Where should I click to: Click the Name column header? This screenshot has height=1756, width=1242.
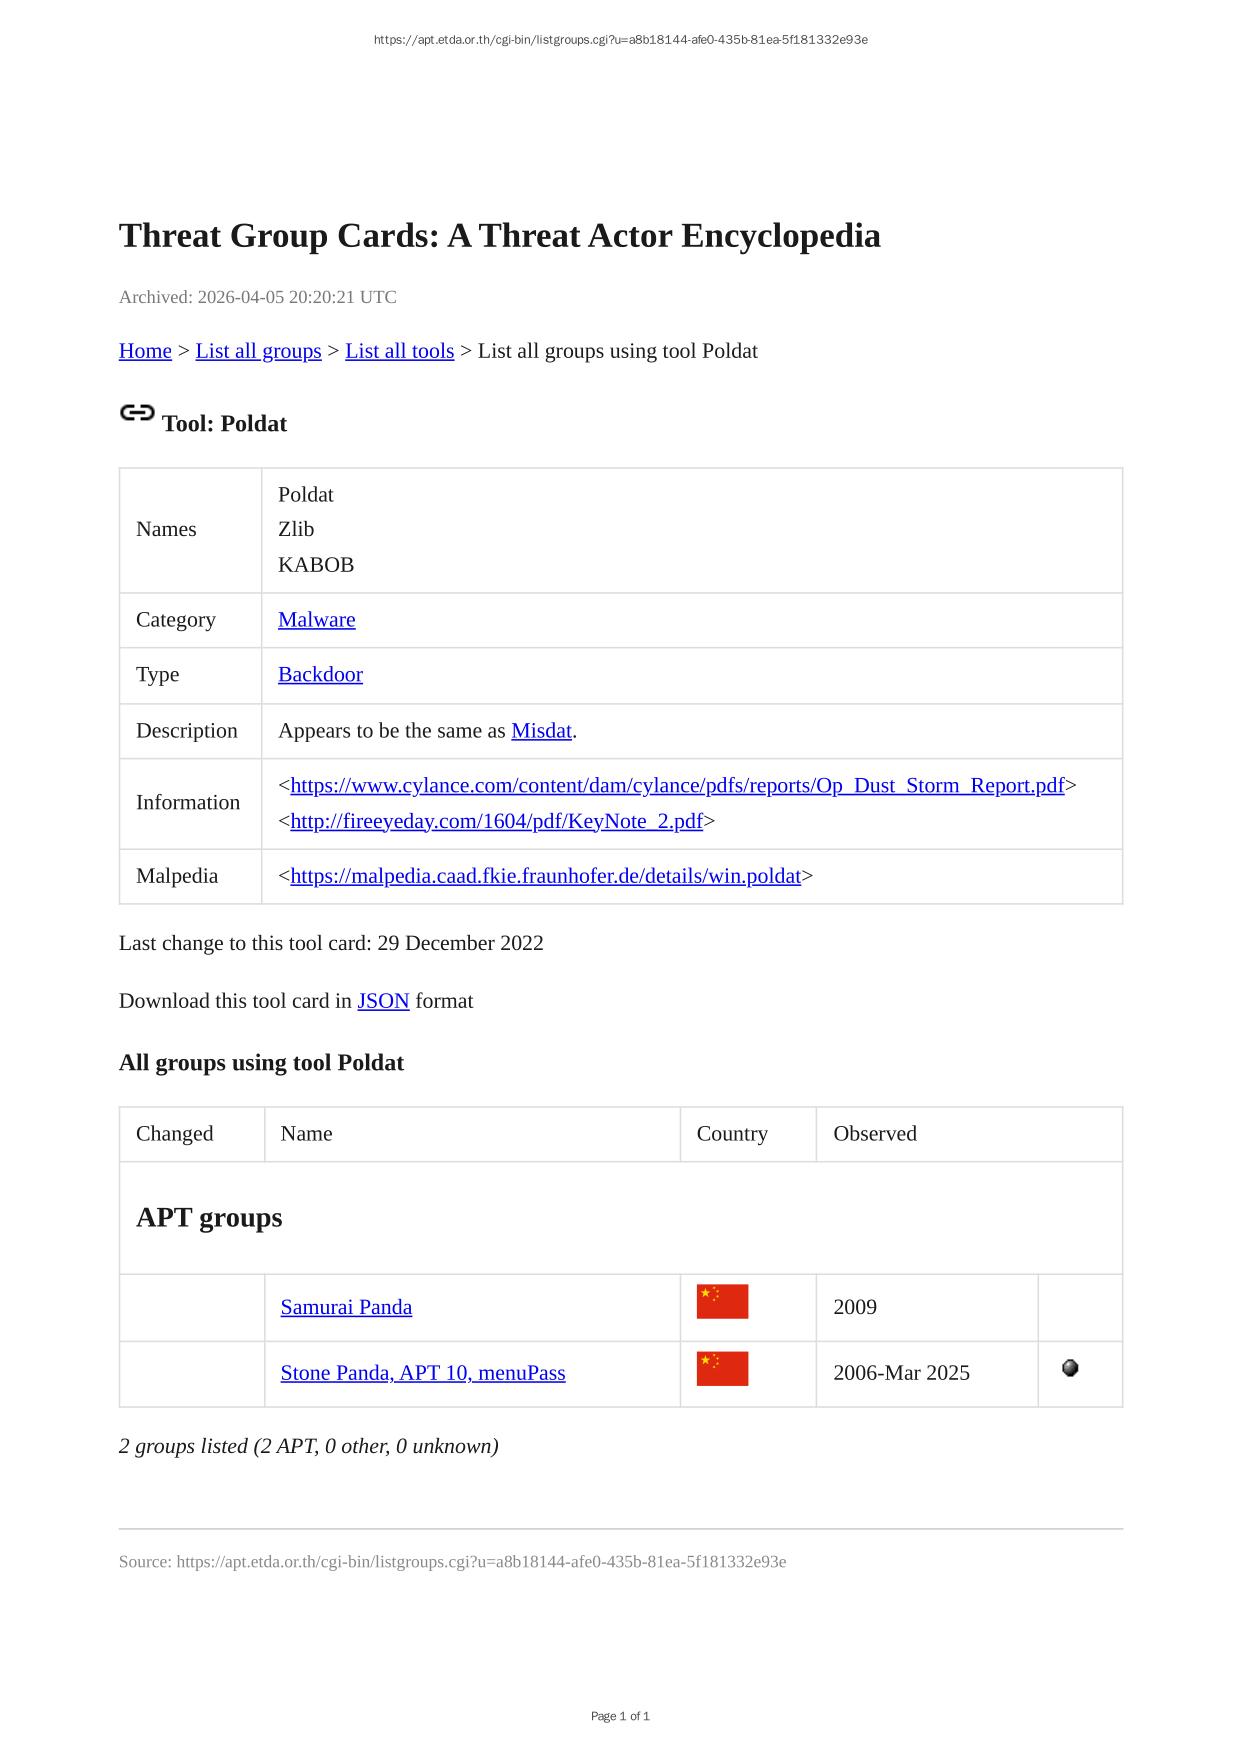click(307, 1134)
